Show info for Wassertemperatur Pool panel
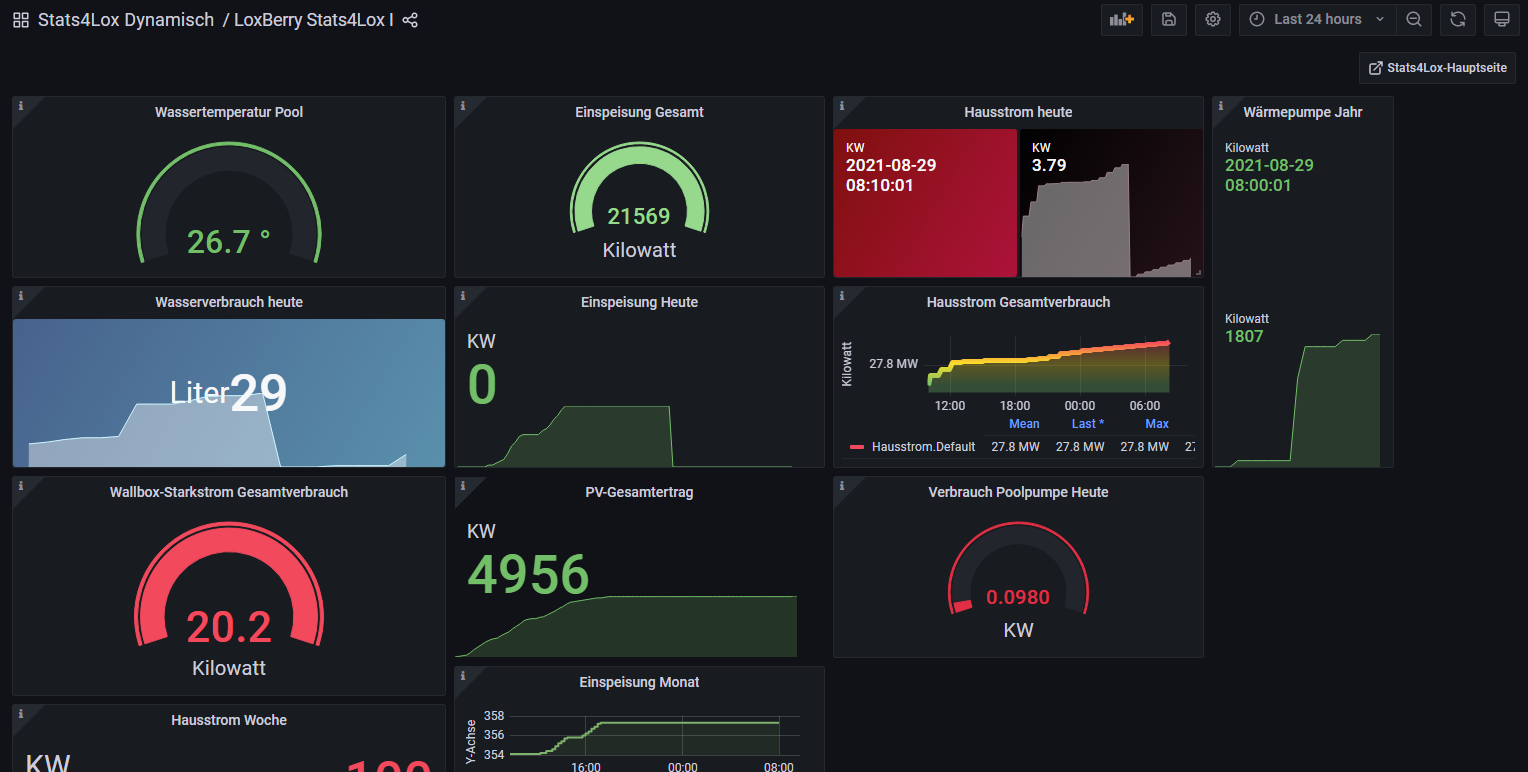1528x772 pixels. [21, 105]
